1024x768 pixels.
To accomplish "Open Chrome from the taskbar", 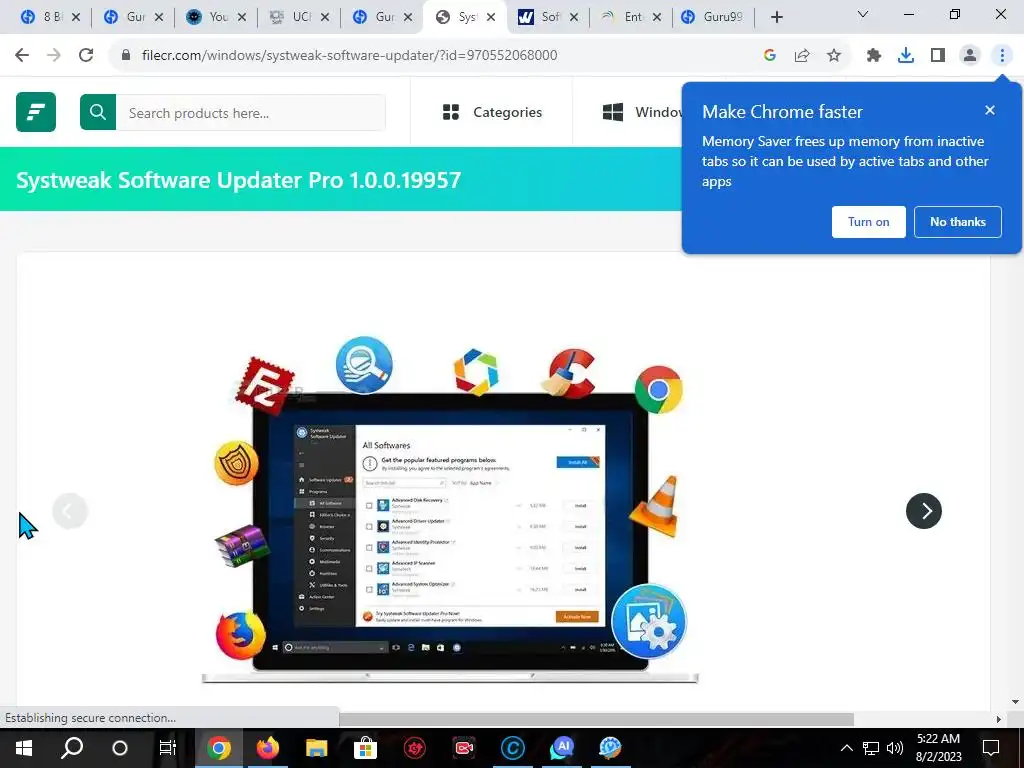I will pos(219,748).
